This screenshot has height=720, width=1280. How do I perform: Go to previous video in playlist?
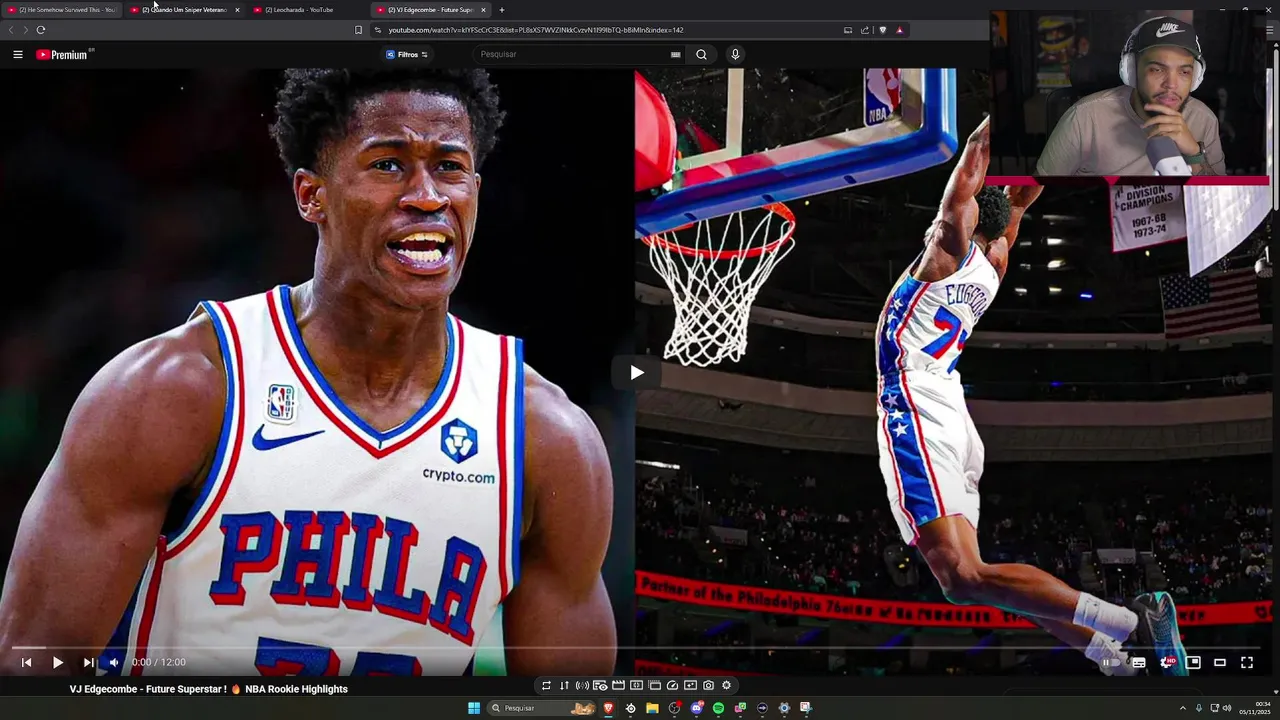tap(27, 662)
